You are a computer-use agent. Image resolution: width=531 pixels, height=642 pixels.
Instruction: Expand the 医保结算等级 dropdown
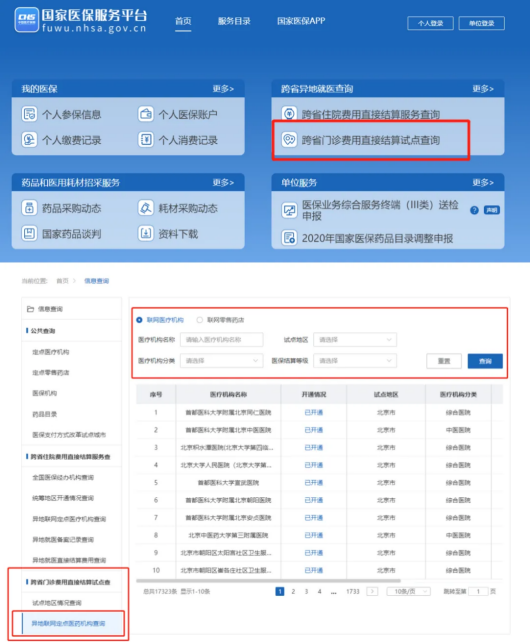355,361
